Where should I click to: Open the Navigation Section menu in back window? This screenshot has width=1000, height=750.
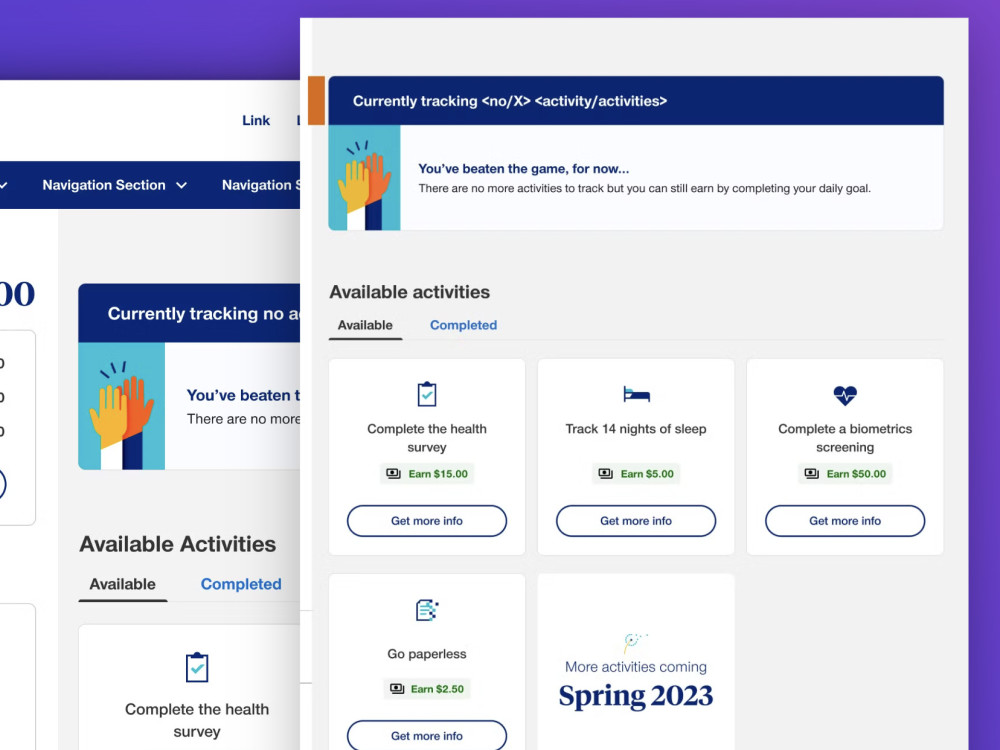[114, 185]
